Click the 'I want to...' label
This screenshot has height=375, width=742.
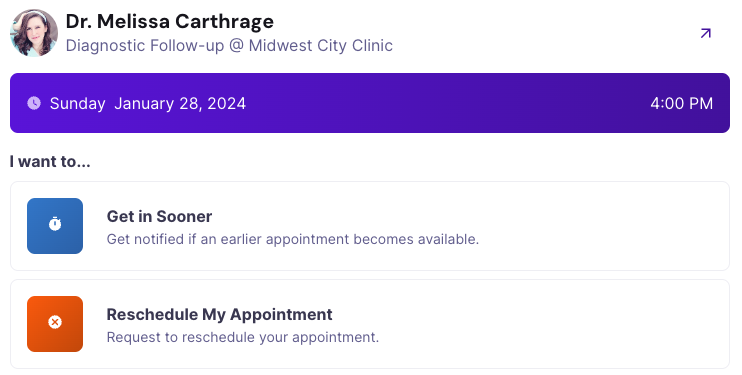[x=50, y=161]
